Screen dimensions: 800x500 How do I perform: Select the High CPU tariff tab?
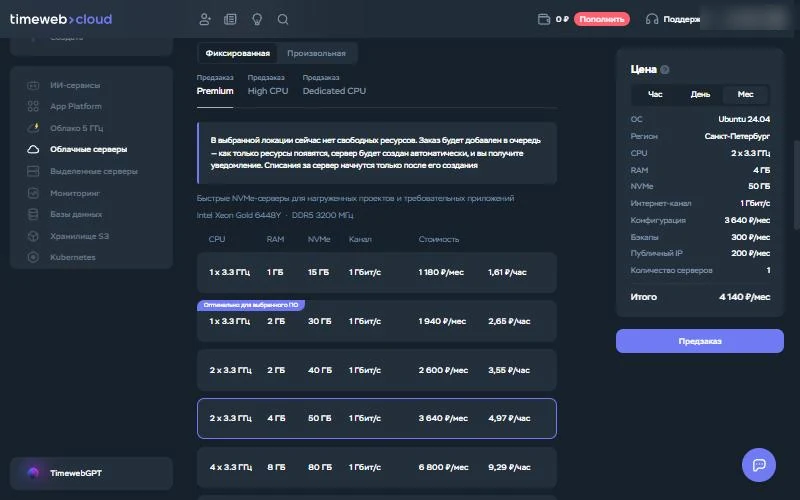(268, 91)
